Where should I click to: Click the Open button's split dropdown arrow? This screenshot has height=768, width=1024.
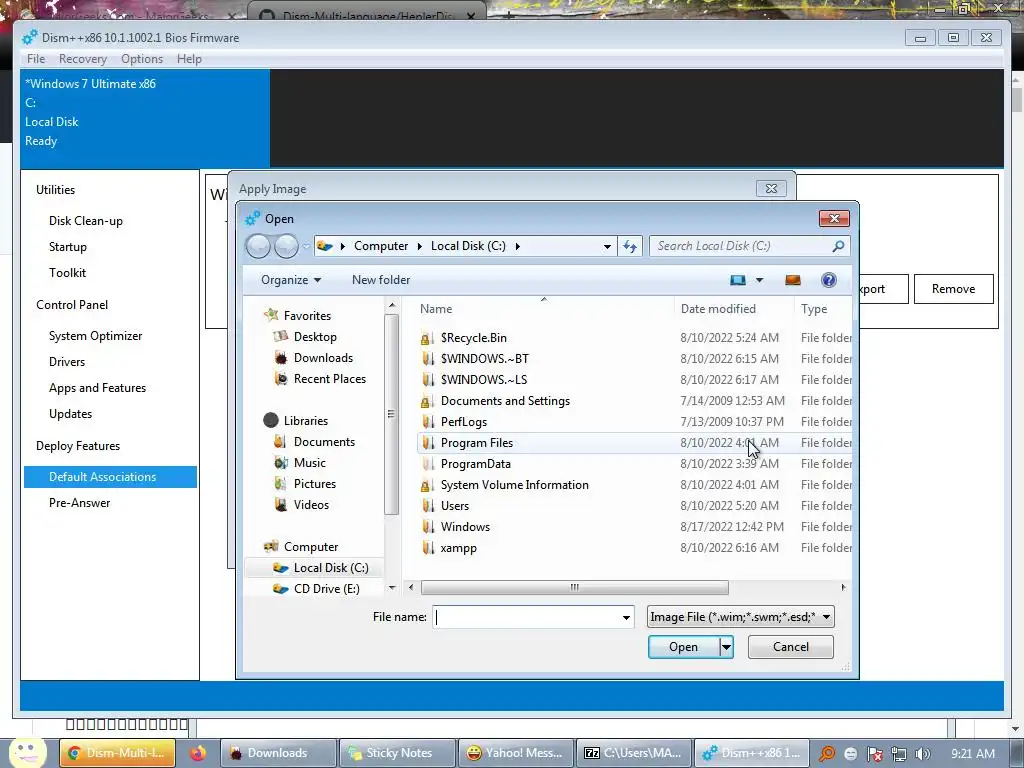(x=726, y=647)
